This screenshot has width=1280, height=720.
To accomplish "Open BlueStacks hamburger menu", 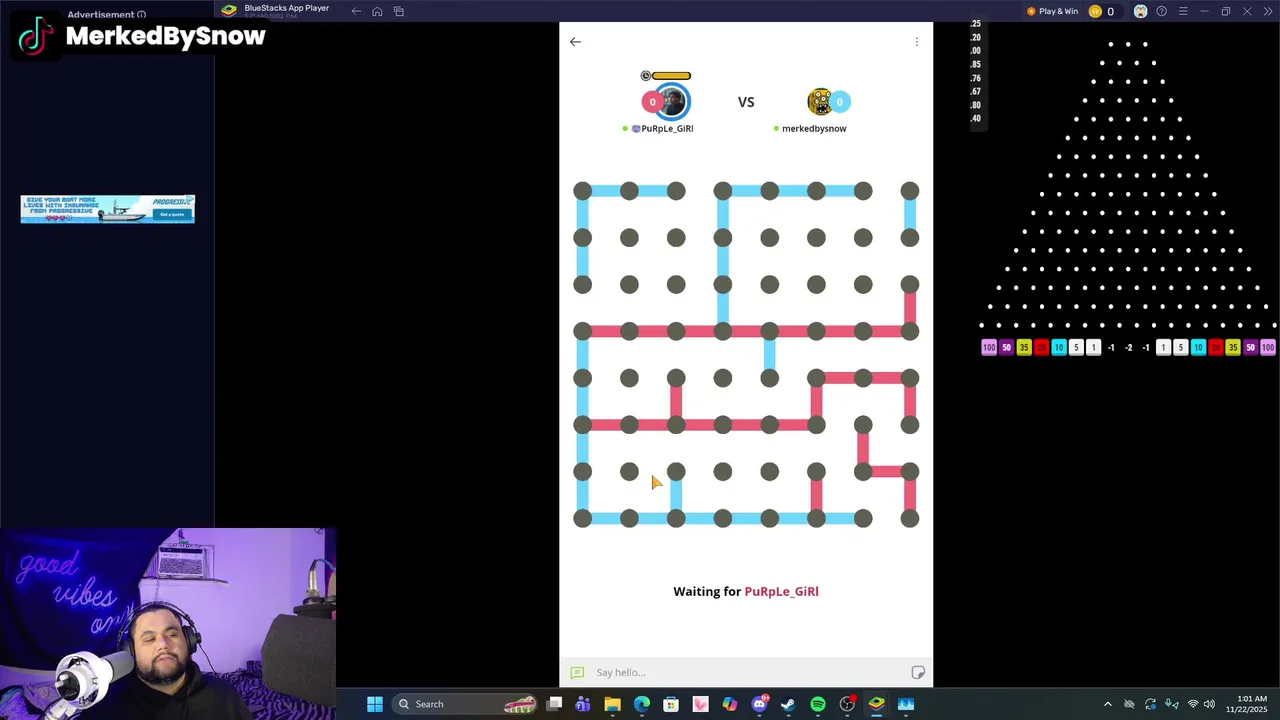I will 1183,11.
